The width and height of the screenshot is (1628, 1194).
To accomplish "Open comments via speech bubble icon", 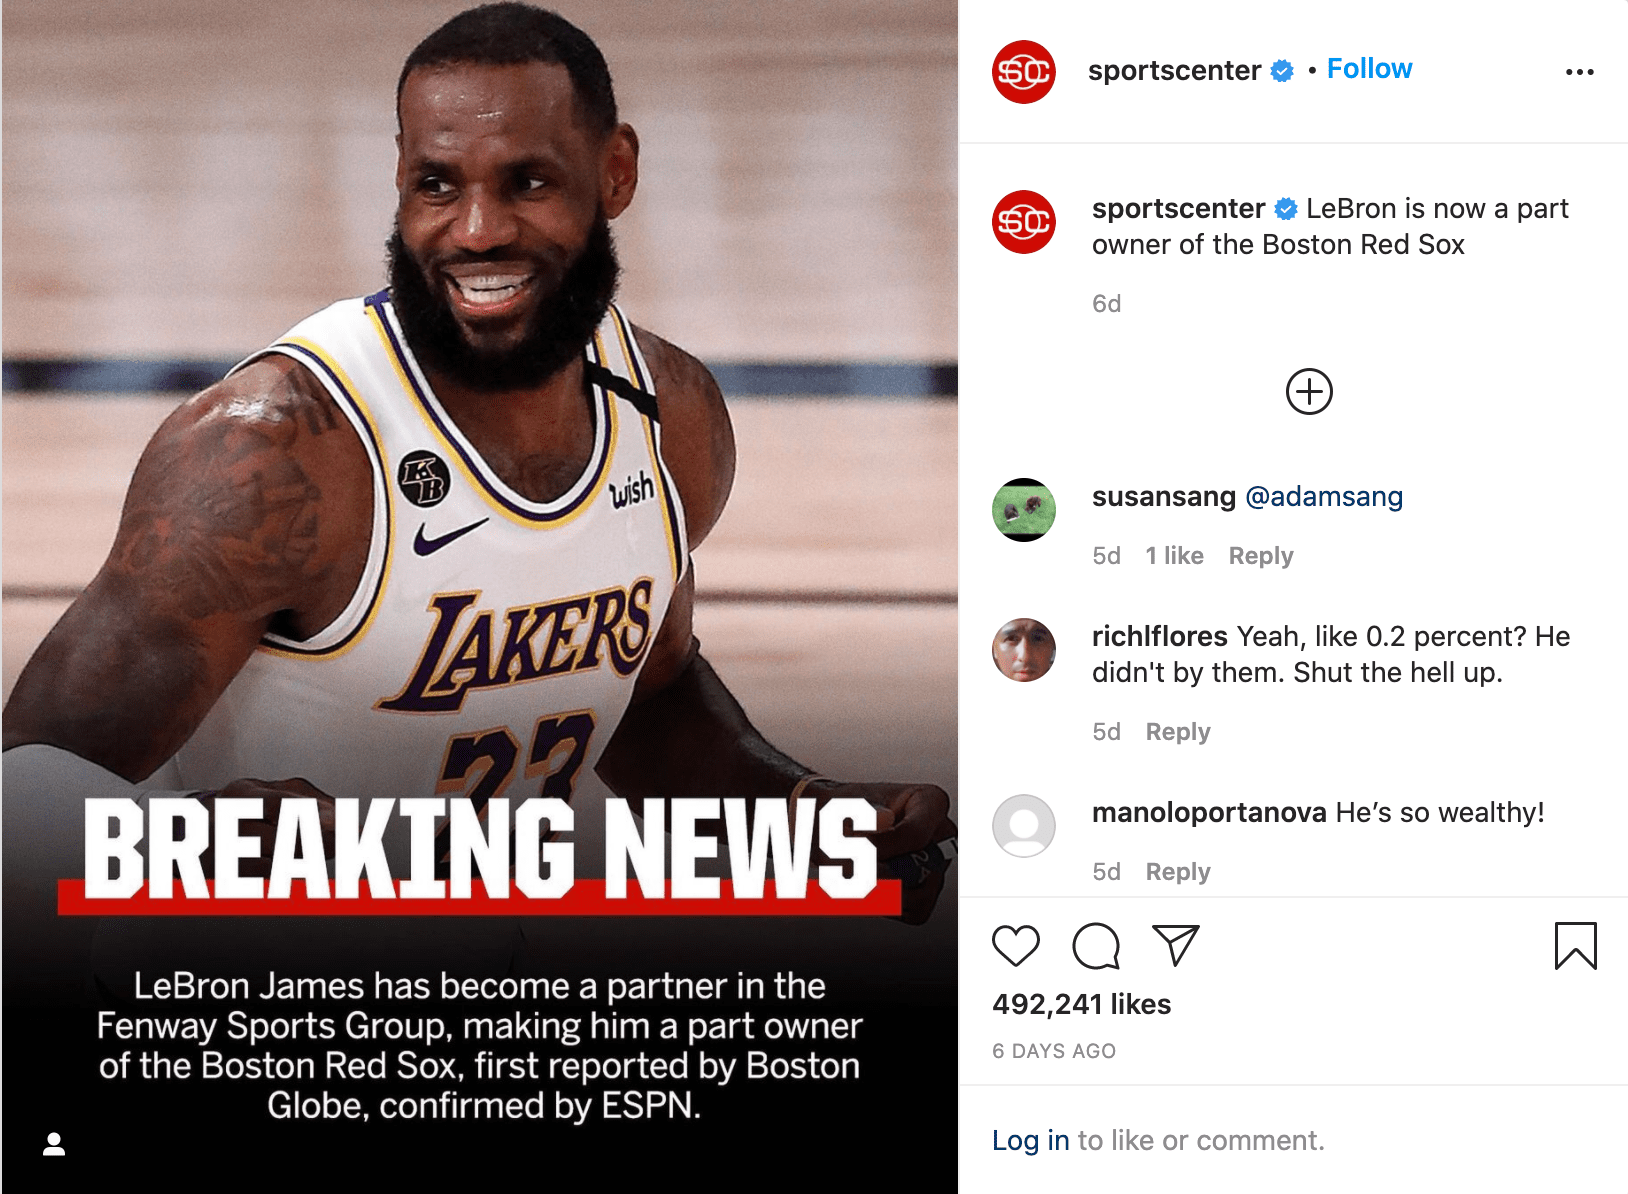I will tap(1096, 945).
